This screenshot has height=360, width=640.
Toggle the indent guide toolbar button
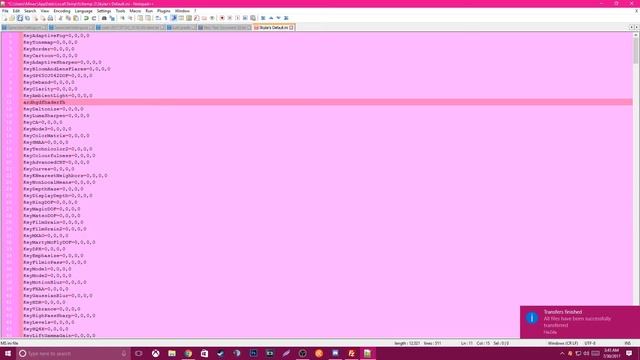point(173,18)
